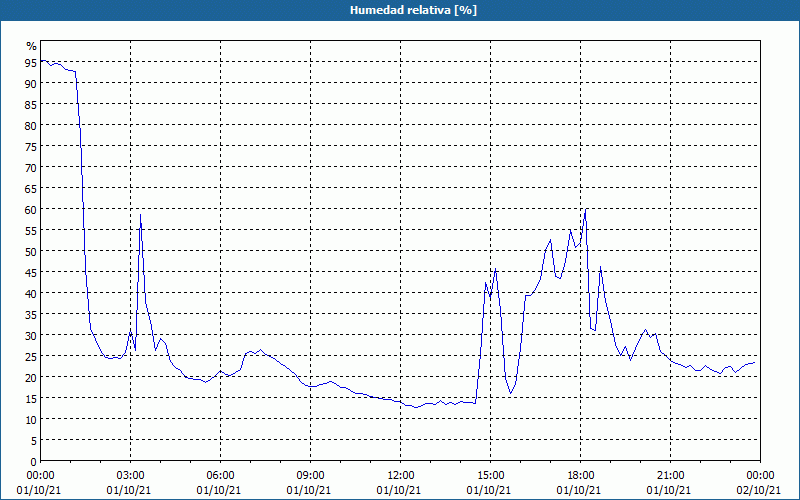Click the '%' unit label on the vertical axis
Screen dimensions: 800x500
(32, 46)
